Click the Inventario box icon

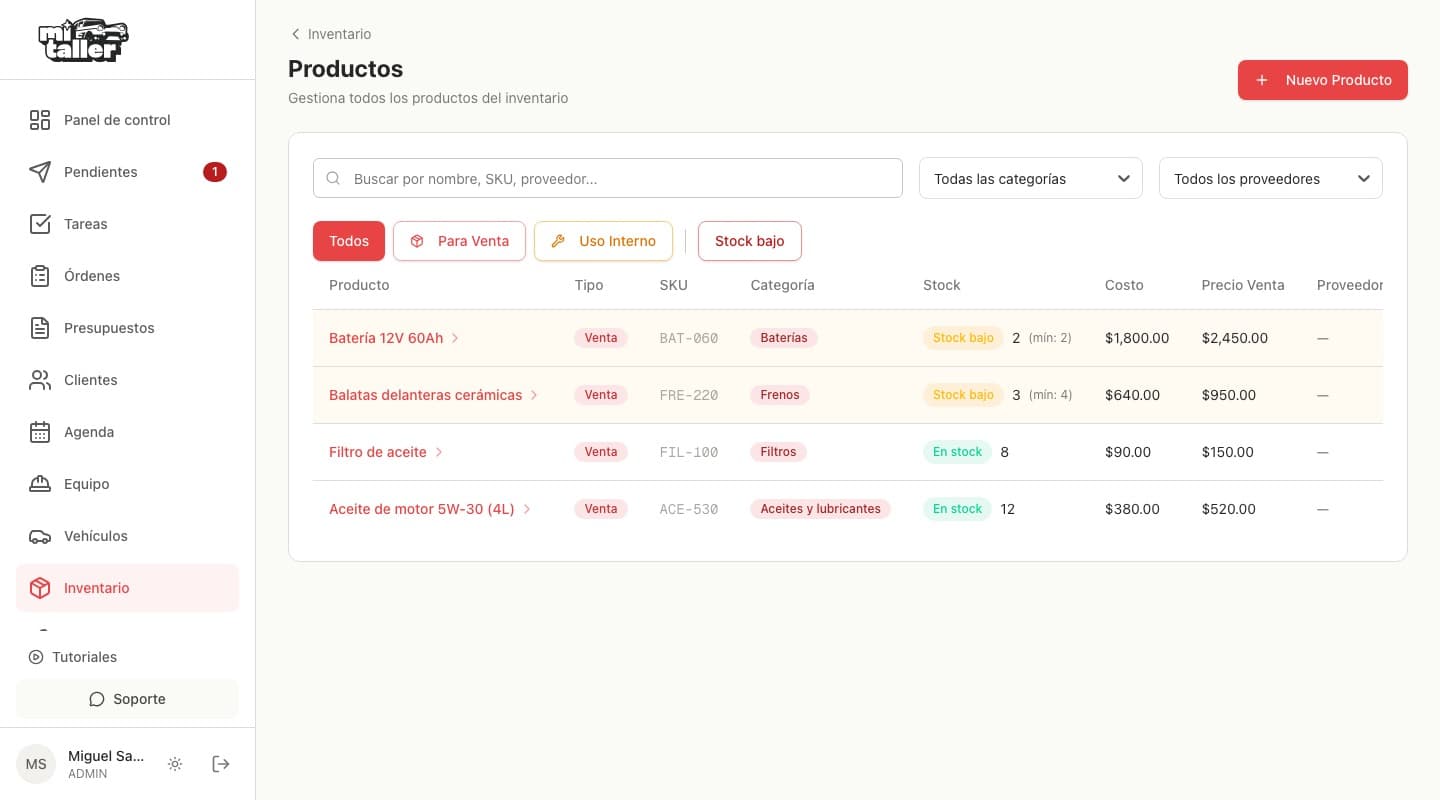tap(40, 588)
